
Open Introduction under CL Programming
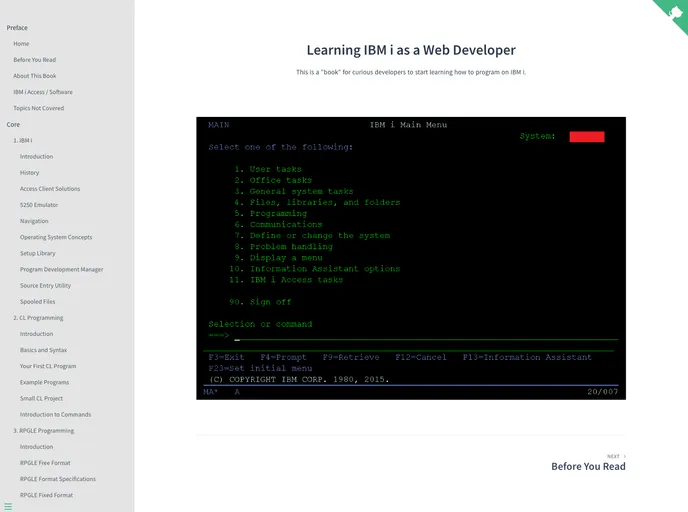tap(36, 334)
